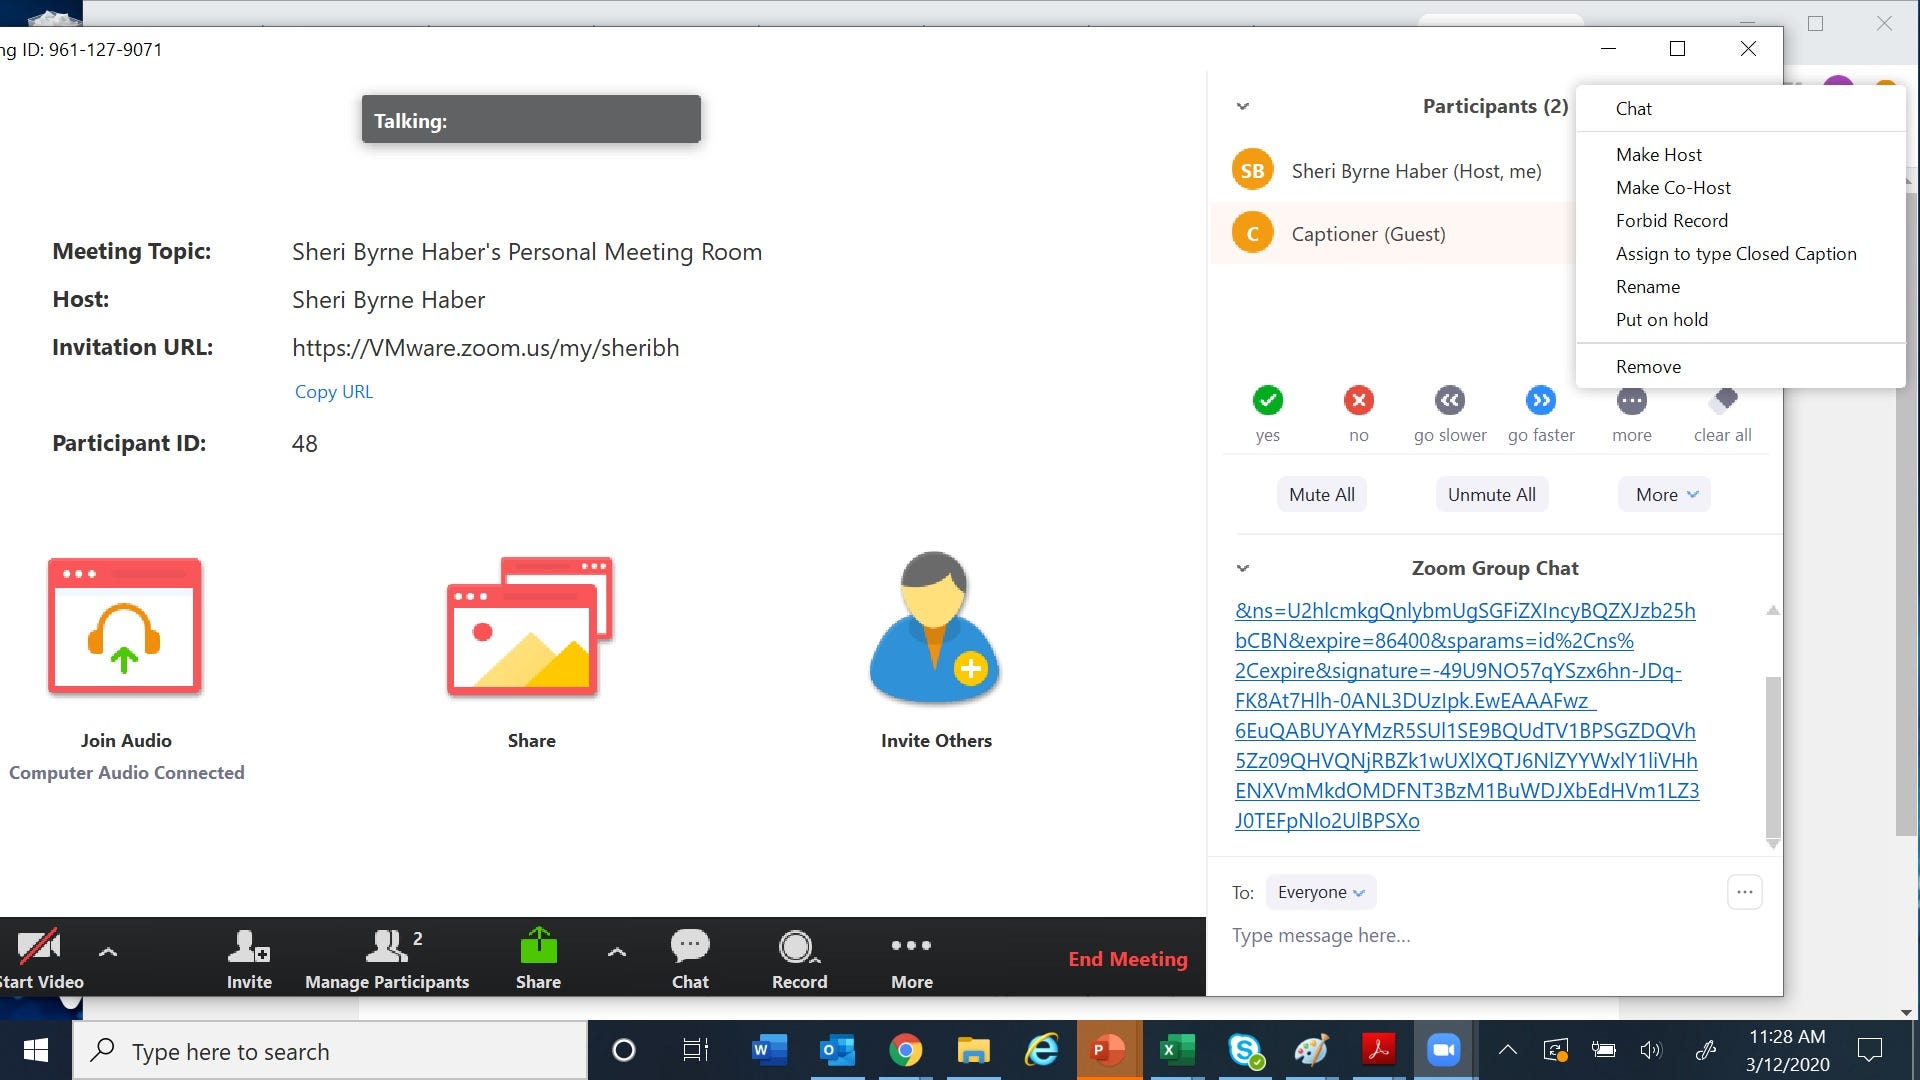Open Excel from the taskbar
This screenshot has width=1920, height=1080.
coord(1177,1050)
